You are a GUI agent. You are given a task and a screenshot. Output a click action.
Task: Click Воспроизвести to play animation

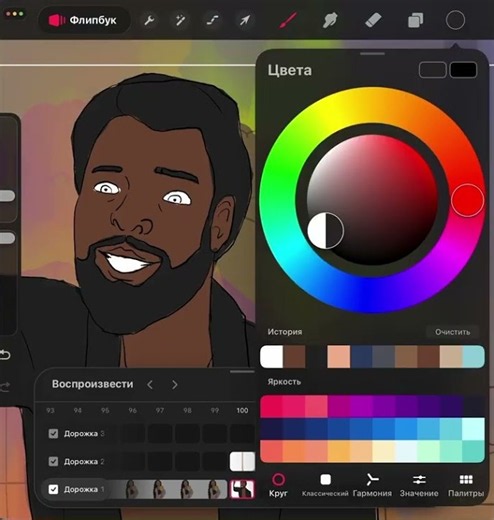(92, 384)
